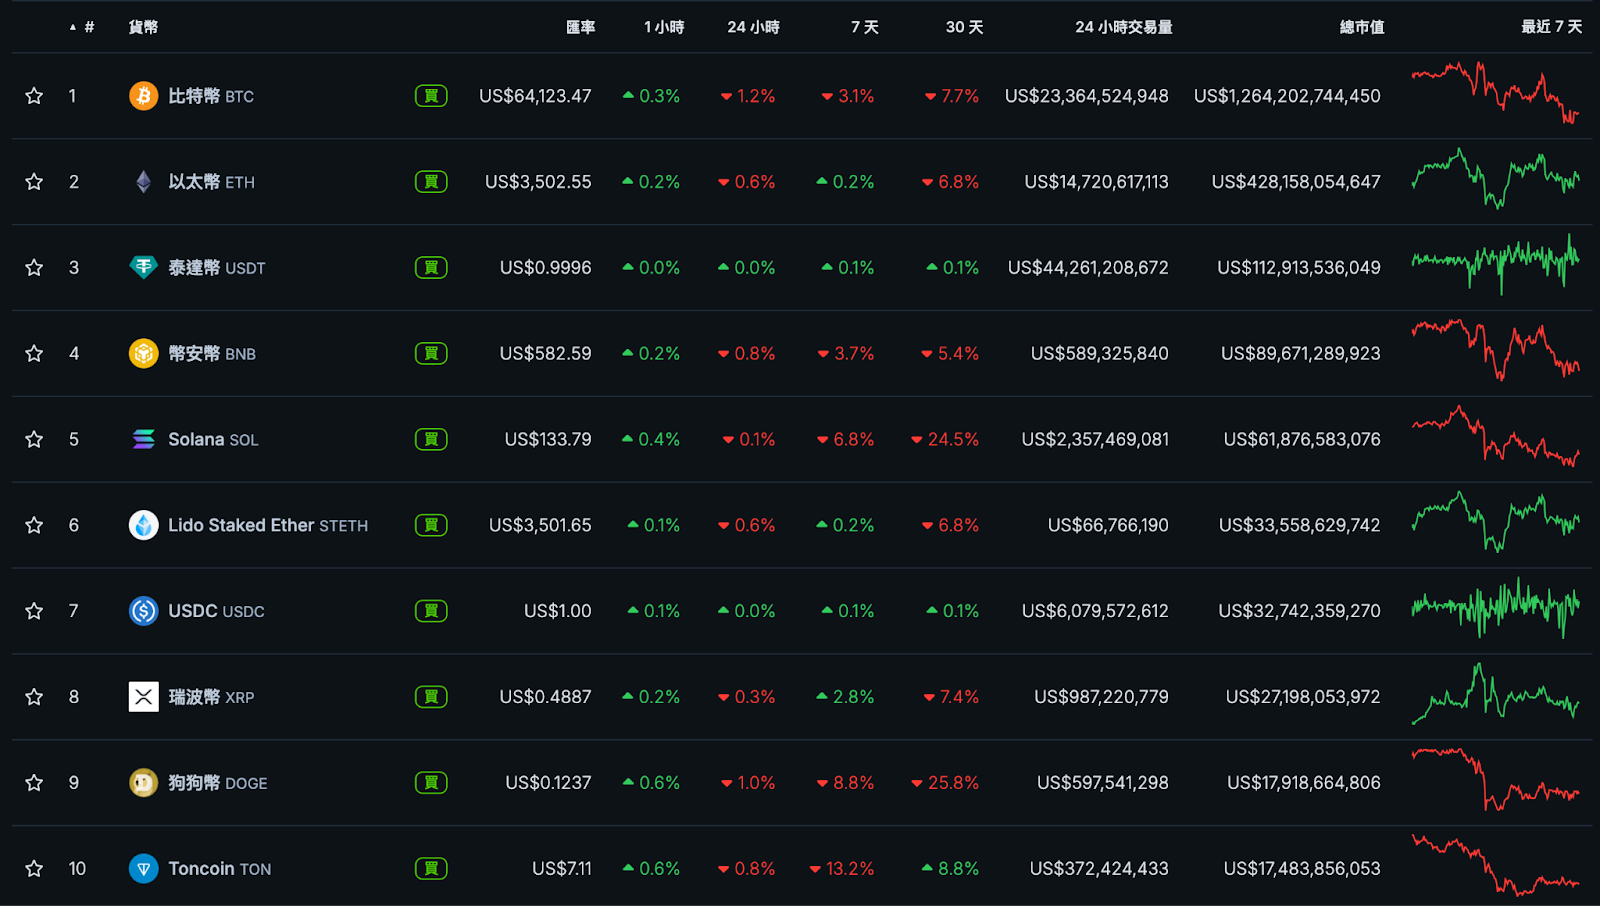Click the Ethereum diamond logo icon
Screen dimensions: 1600x906
click(144, 182)
